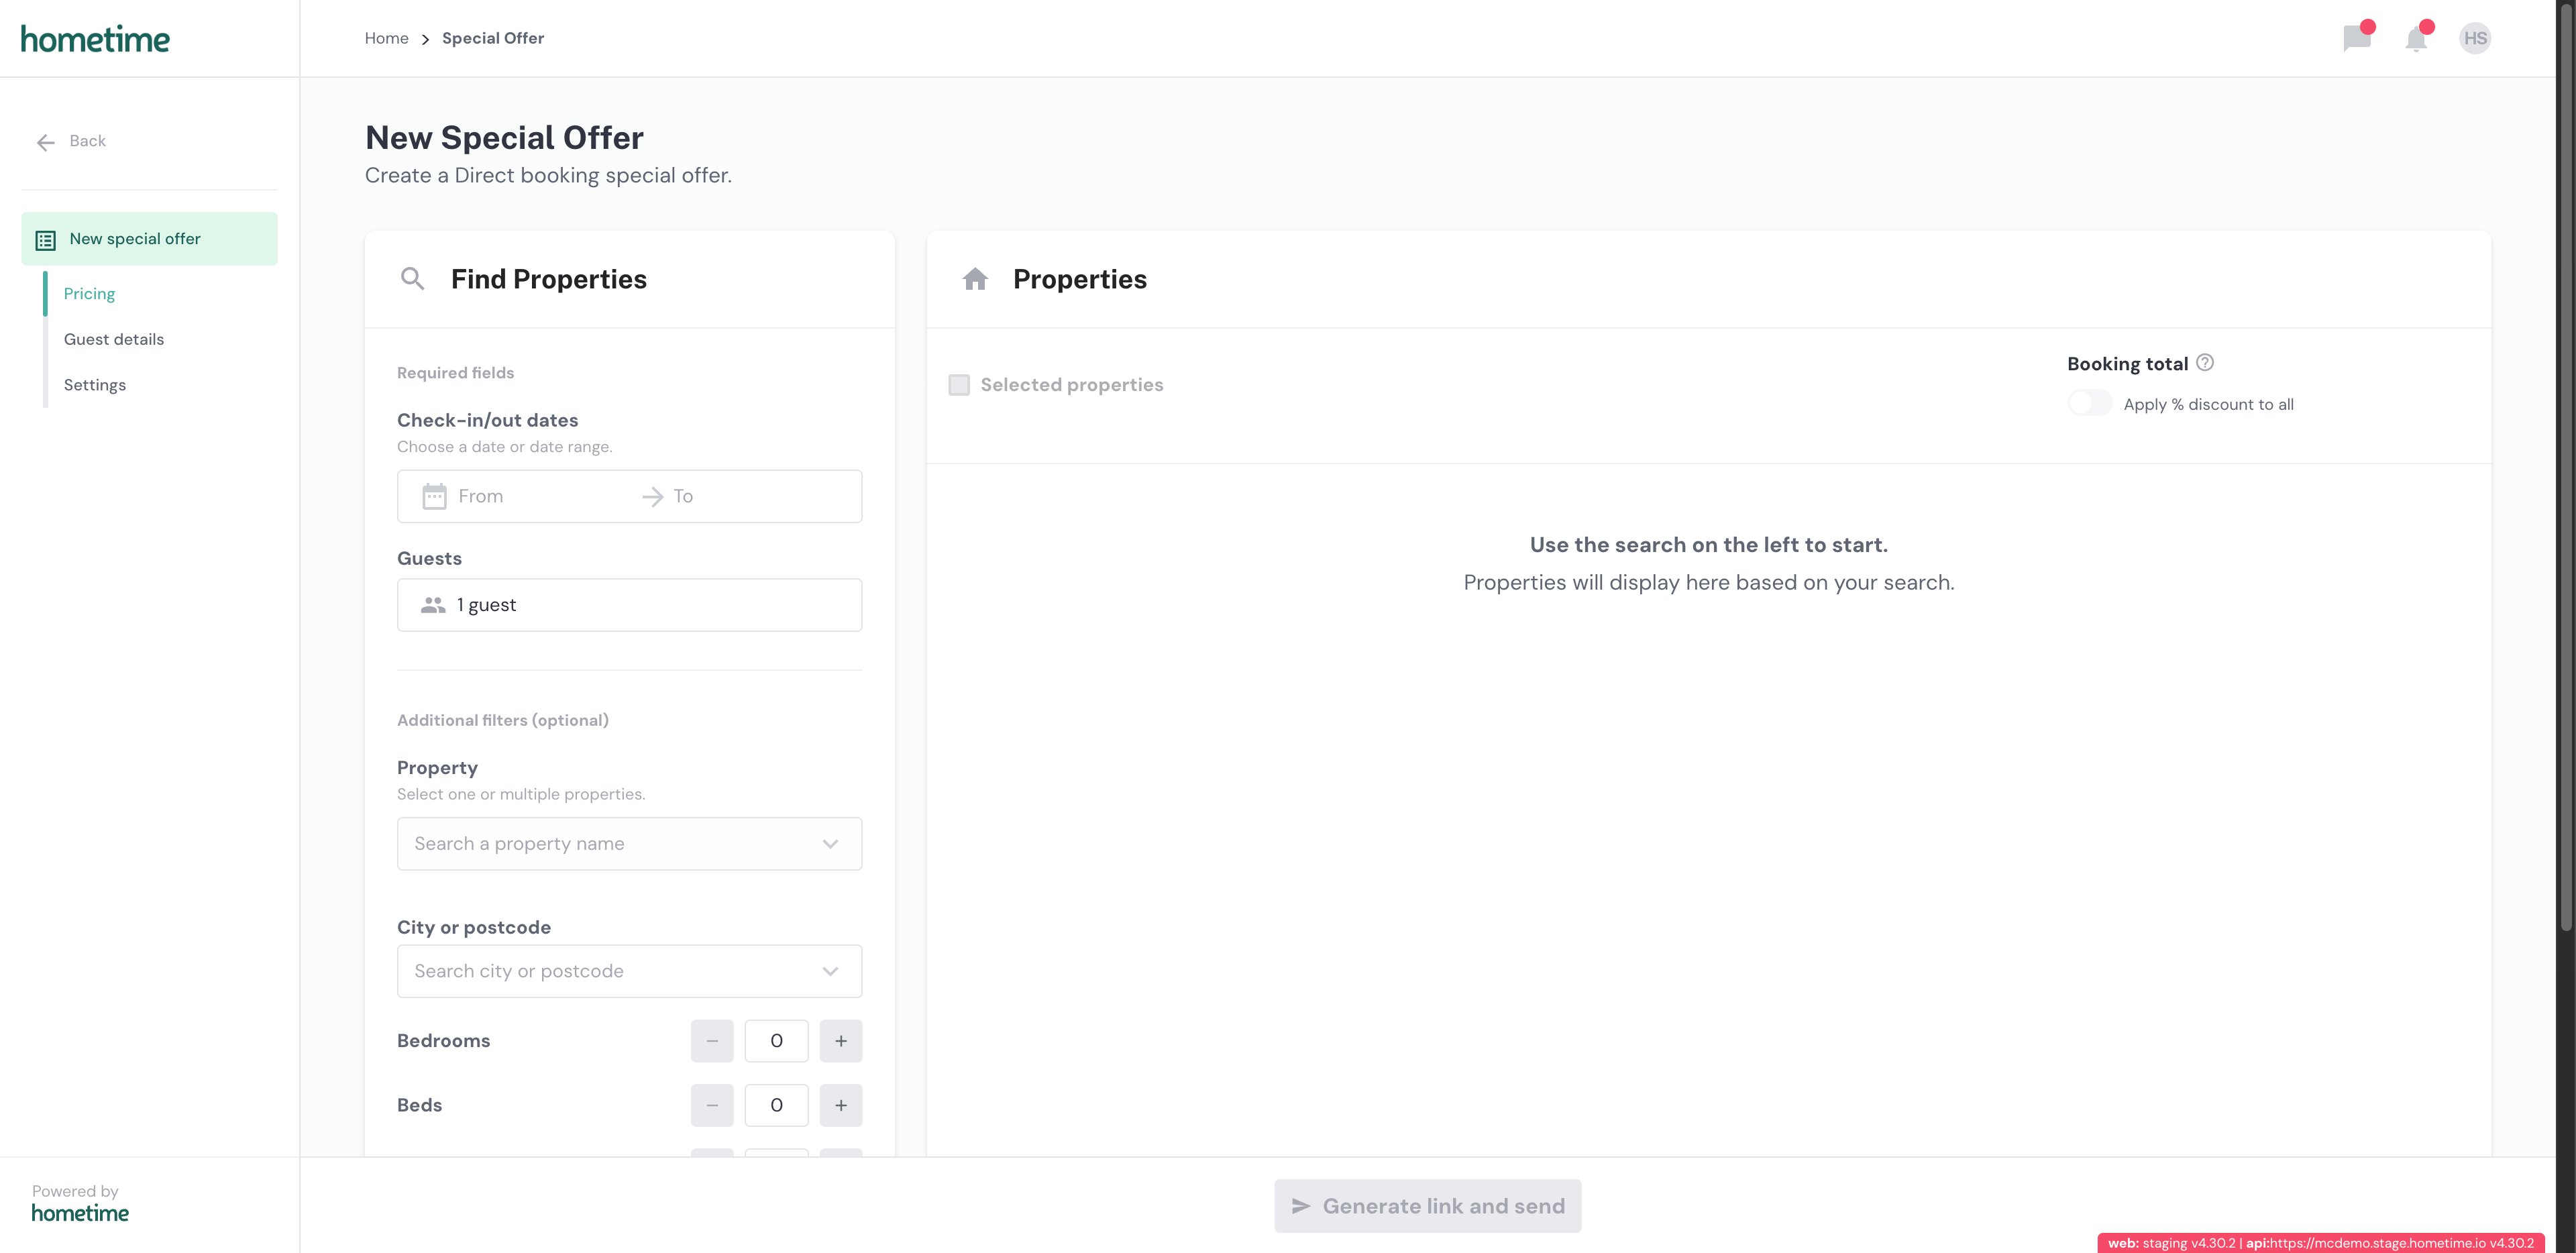Decrease the Beds count
This screenshot has width=2576, height=1253.
pyautogui.click(x=712, y=1106)
